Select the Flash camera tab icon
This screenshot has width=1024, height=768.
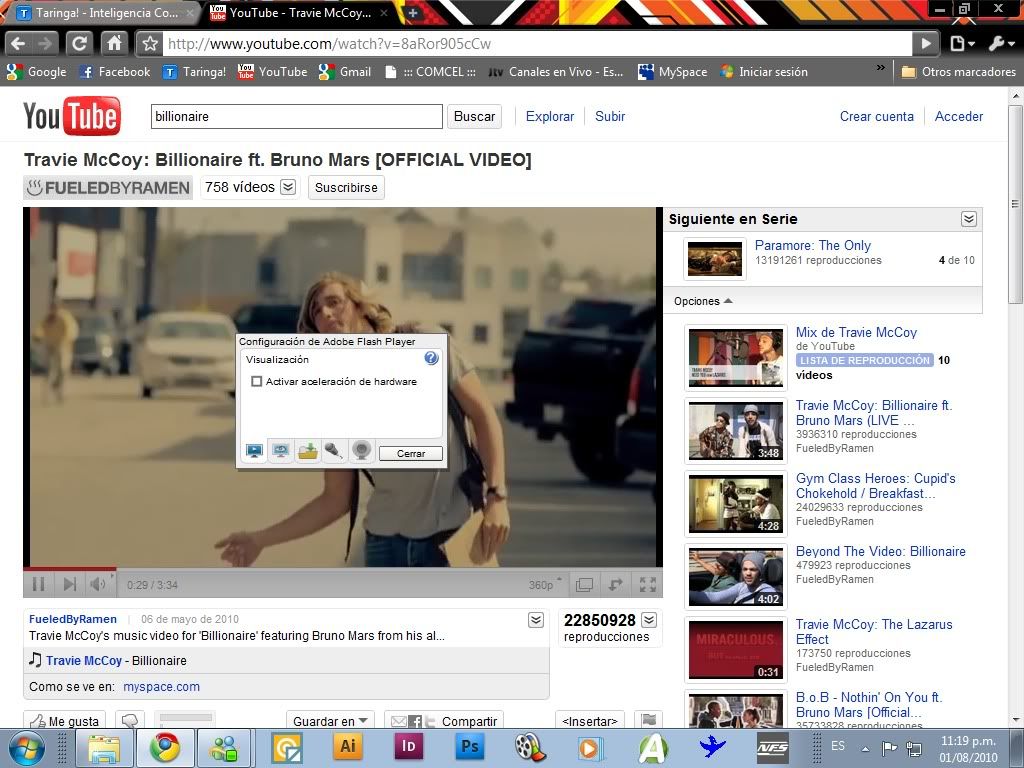[x=361, y=451]
